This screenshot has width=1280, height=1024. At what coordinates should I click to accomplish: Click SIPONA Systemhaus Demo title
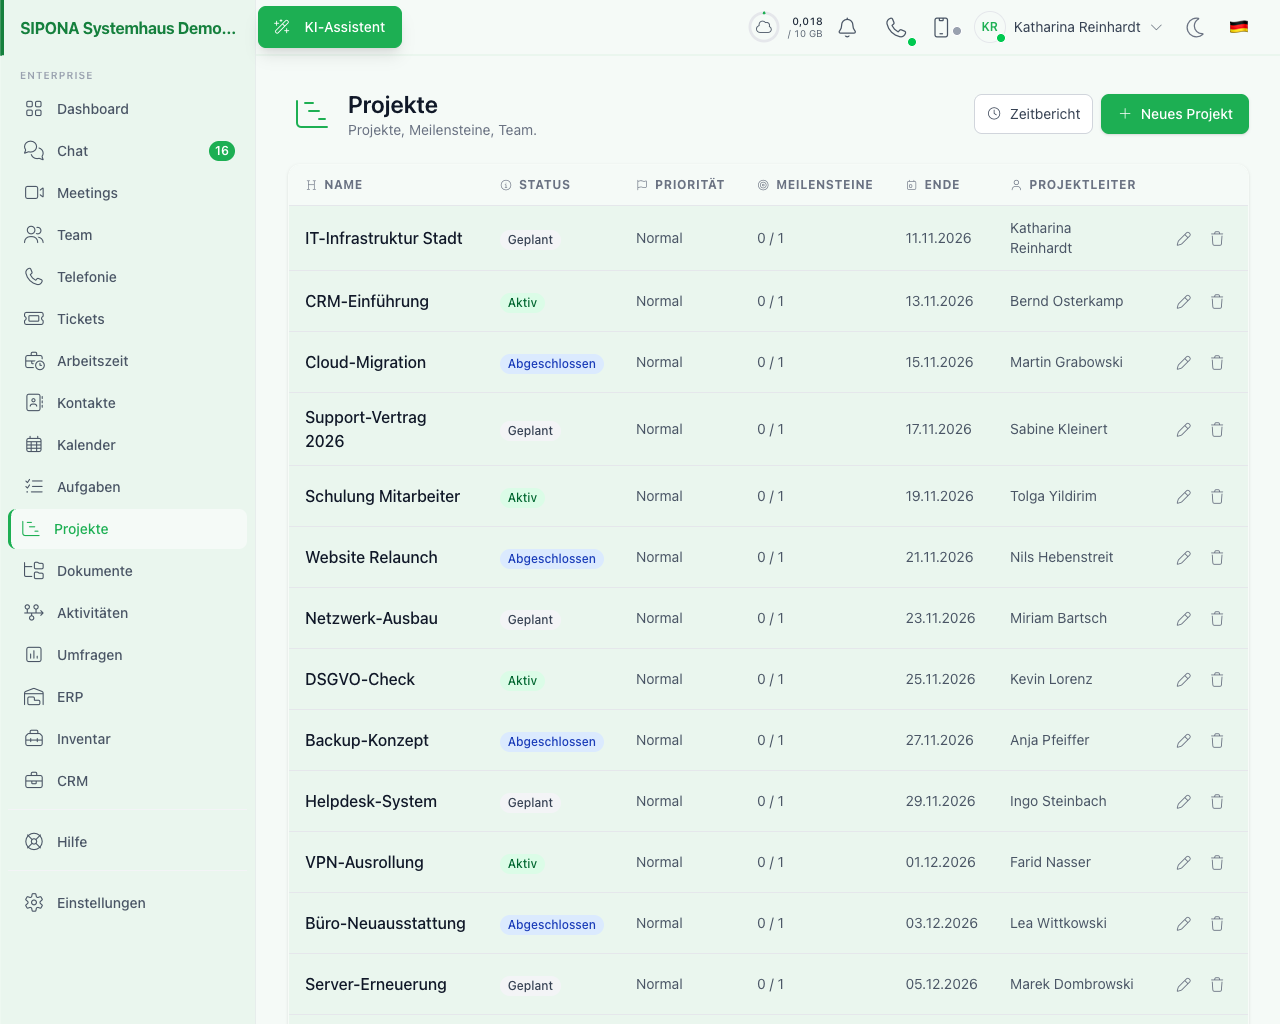pyautogui.click(x=128, y=28)
